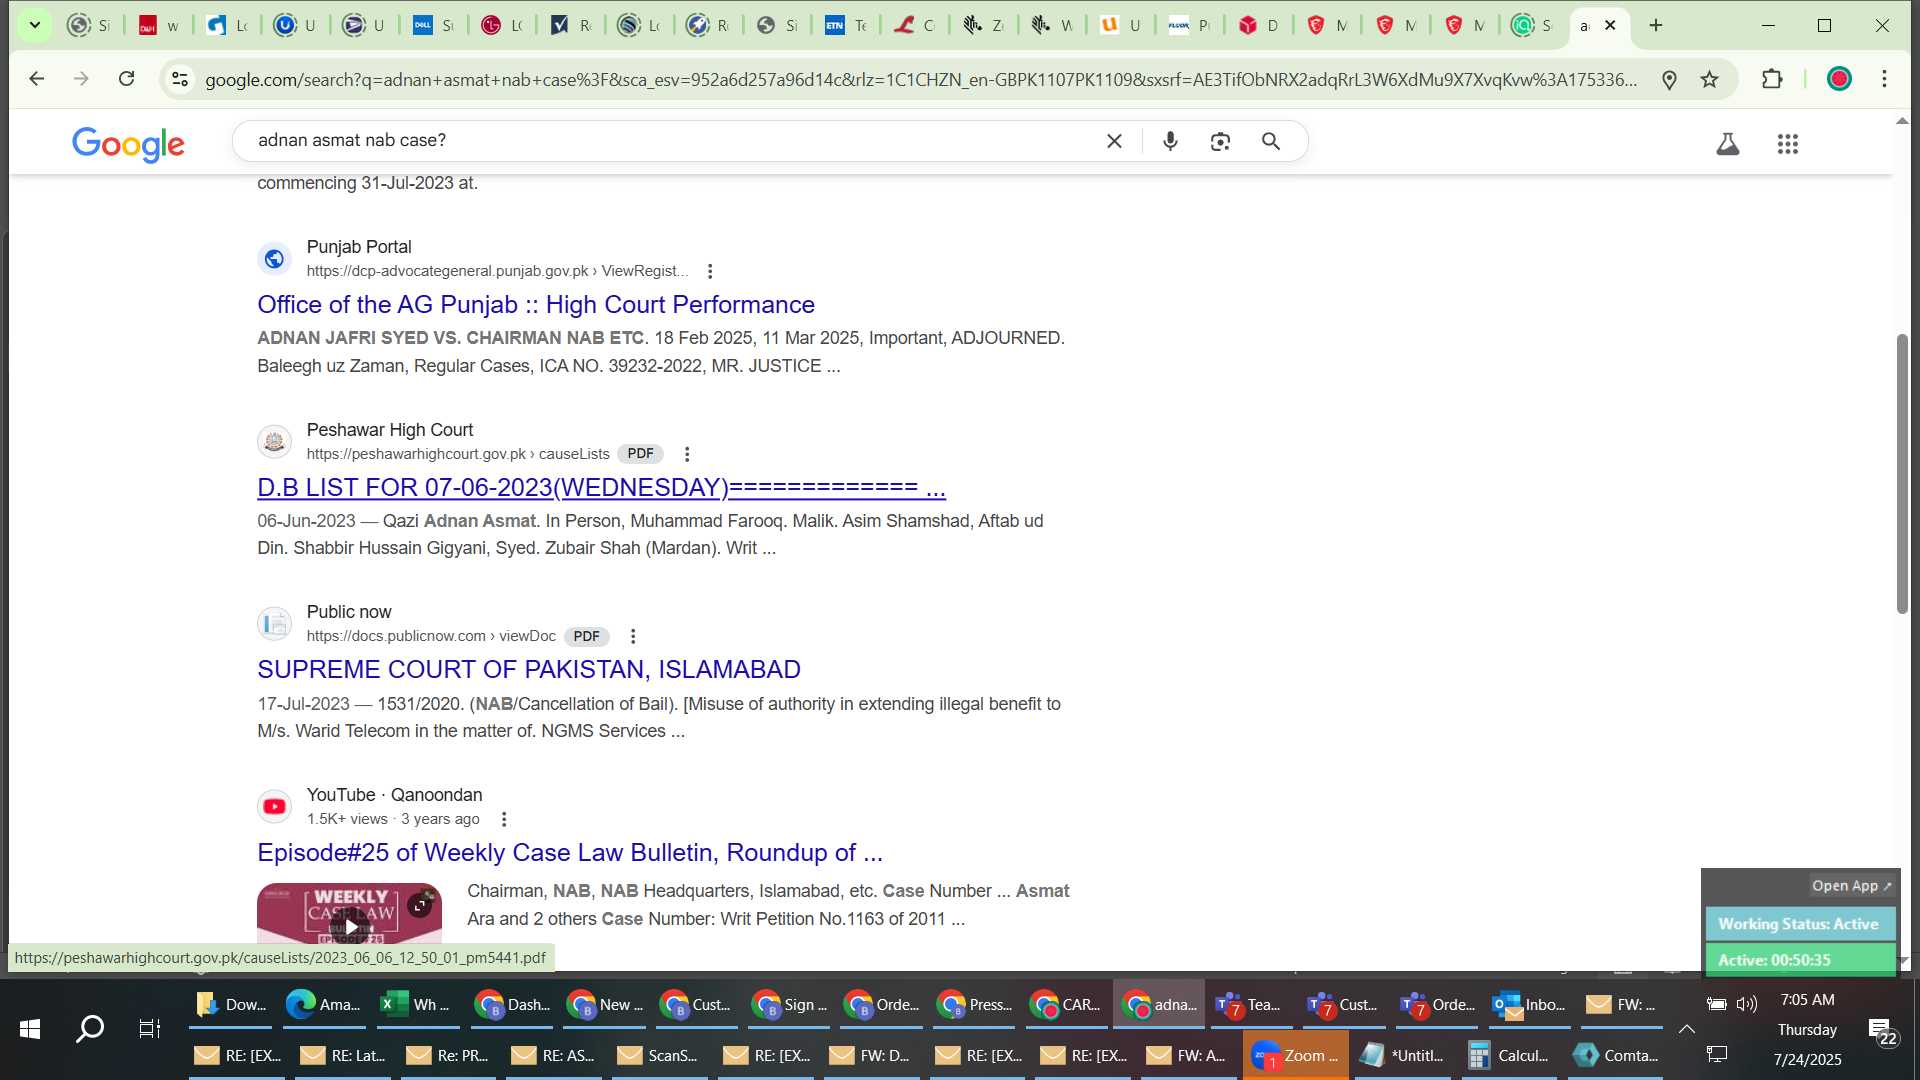Switch to the first tab labeled 'S'
This screenshot has width=1920, height=1080.
89,26
